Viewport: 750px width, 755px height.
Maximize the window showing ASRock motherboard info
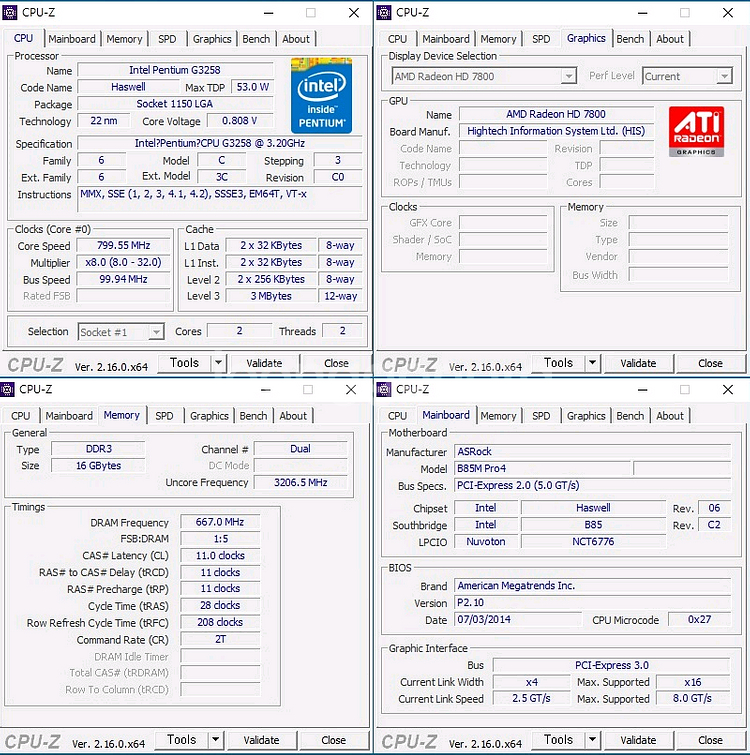pyautogui.click(x=685, y=389)
